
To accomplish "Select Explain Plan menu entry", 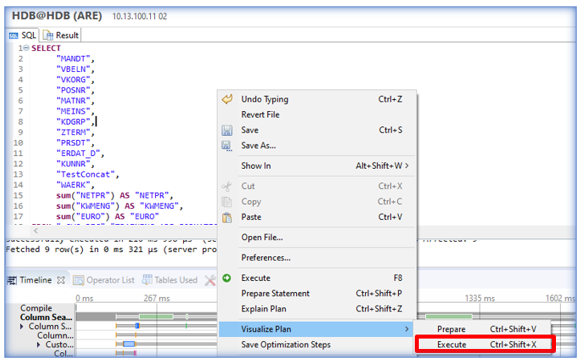I will pyautogui.click(x=317, y=309).
